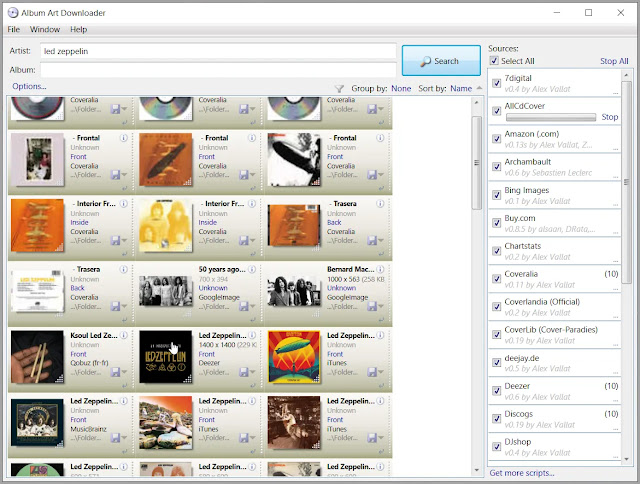
Task: Show info for the MusicBrainz Led Zeppelin result
Action: pos(124,401)
